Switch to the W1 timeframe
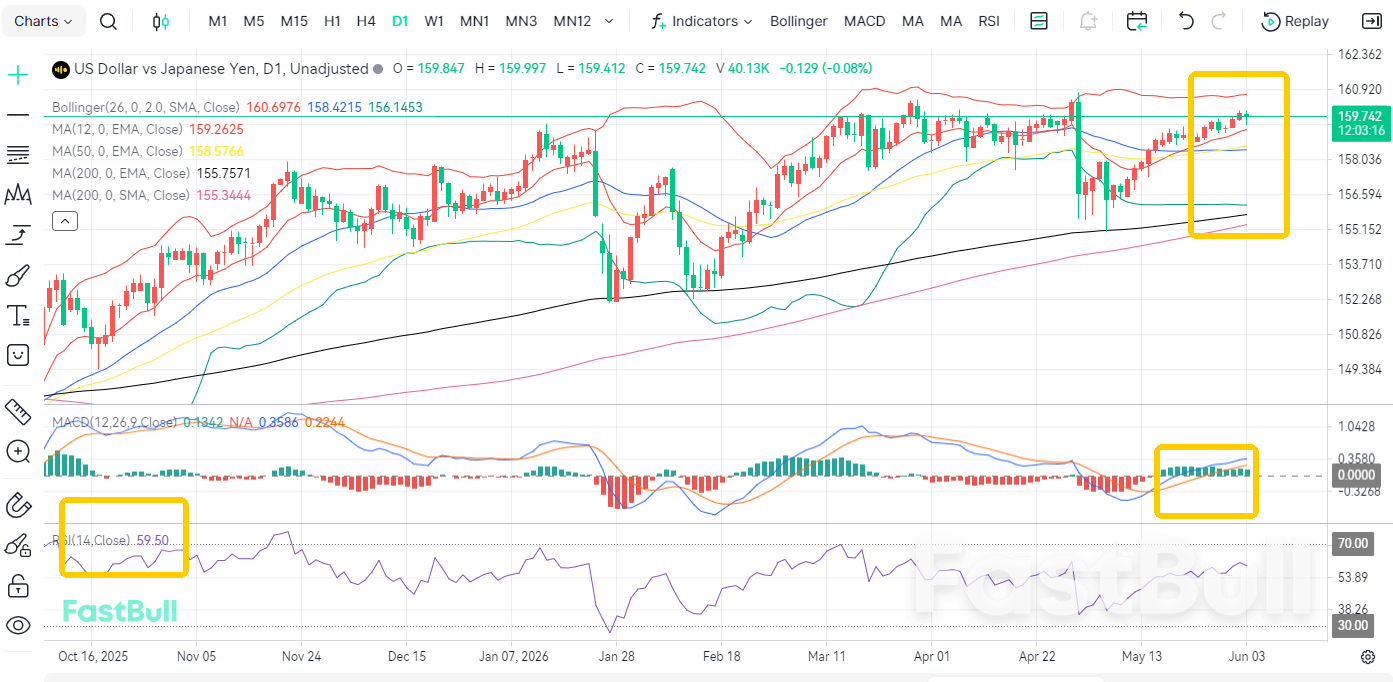The height and width of the screenshot is (682, 1393). (434, 21)
